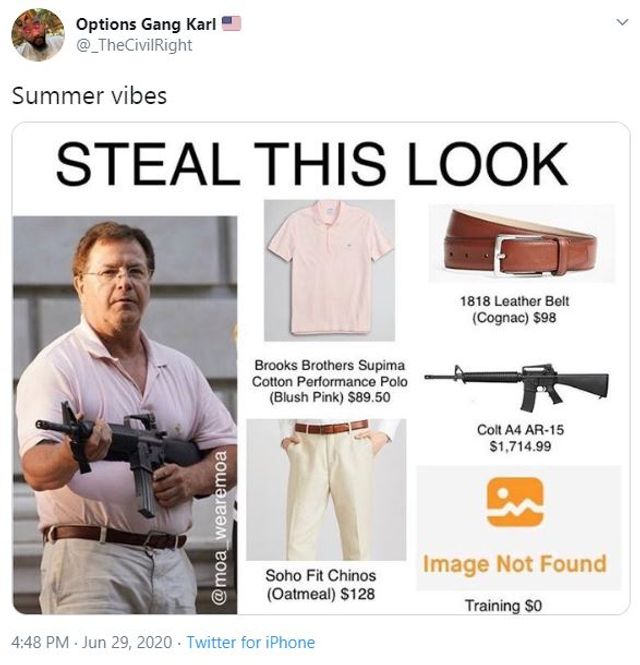Click the US flag emoji beside name
This screenshot has width=640, height=665.
pos(232,23)
